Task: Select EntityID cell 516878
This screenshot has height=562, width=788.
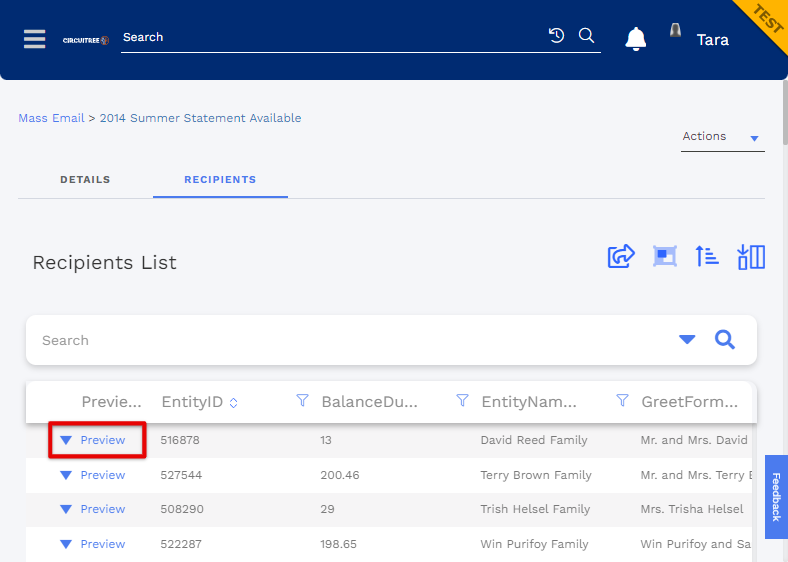Action: click(180, 440)
